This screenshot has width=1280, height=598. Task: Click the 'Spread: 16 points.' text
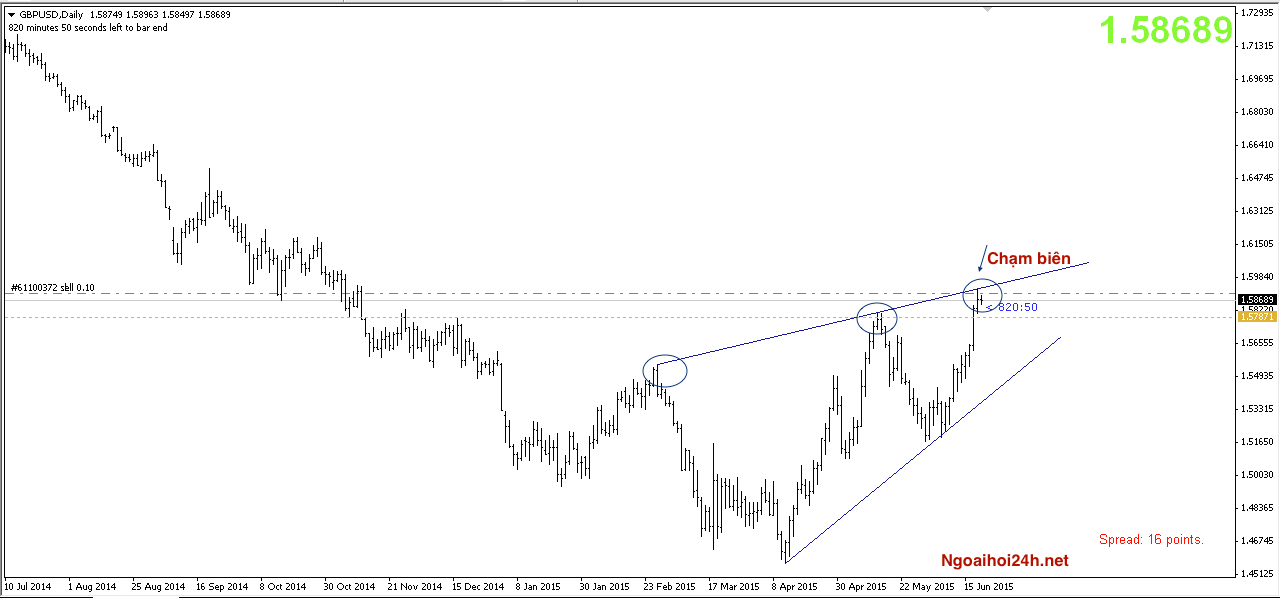click(1151, 540)
